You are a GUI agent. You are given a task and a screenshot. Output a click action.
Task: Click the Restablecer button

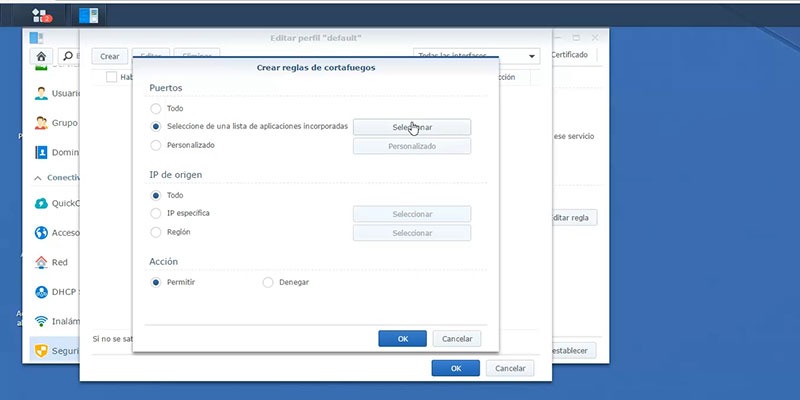[x=573, y=351]
